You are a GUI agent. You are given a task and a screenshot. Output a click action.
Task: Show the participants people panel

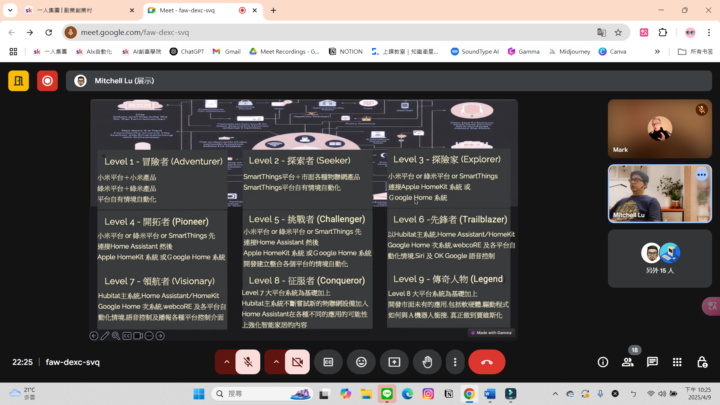click(x=628, y=362)
